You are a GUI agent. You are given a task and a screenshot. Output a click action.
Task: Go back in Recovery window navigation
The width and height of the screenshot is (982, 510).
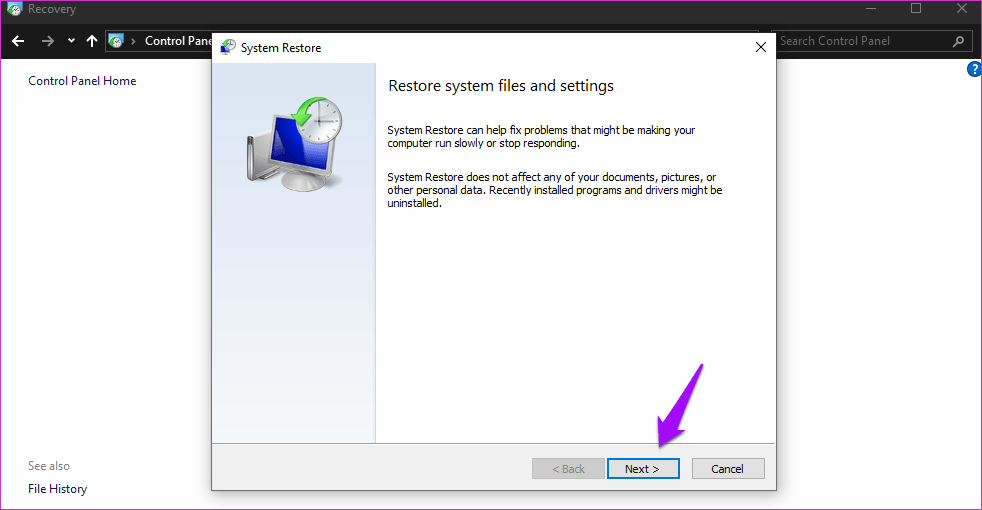tap(18, 41)
